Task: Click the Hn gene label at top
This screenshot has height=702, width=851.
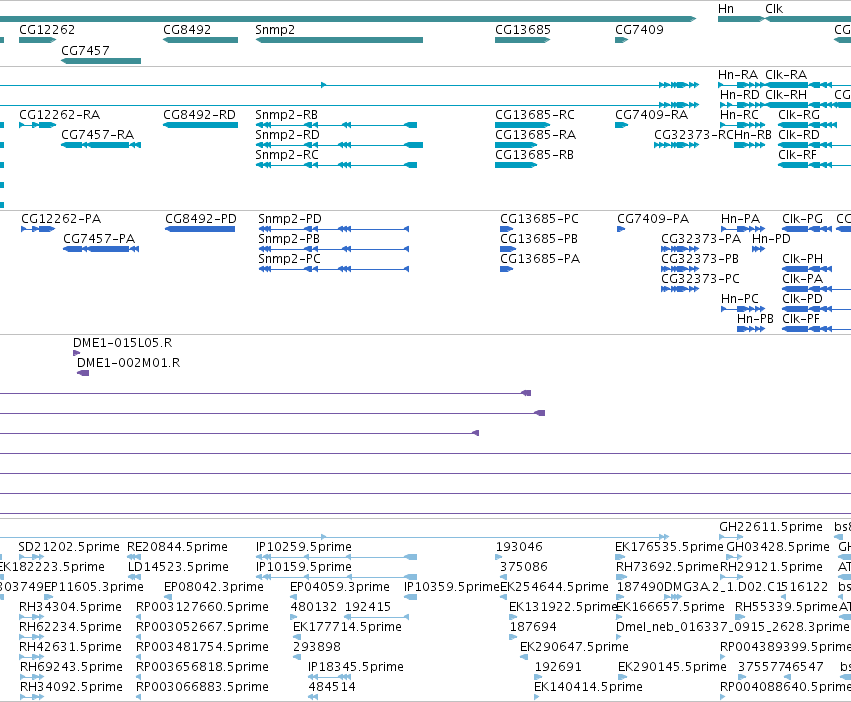Action: [x=726, y=9]
